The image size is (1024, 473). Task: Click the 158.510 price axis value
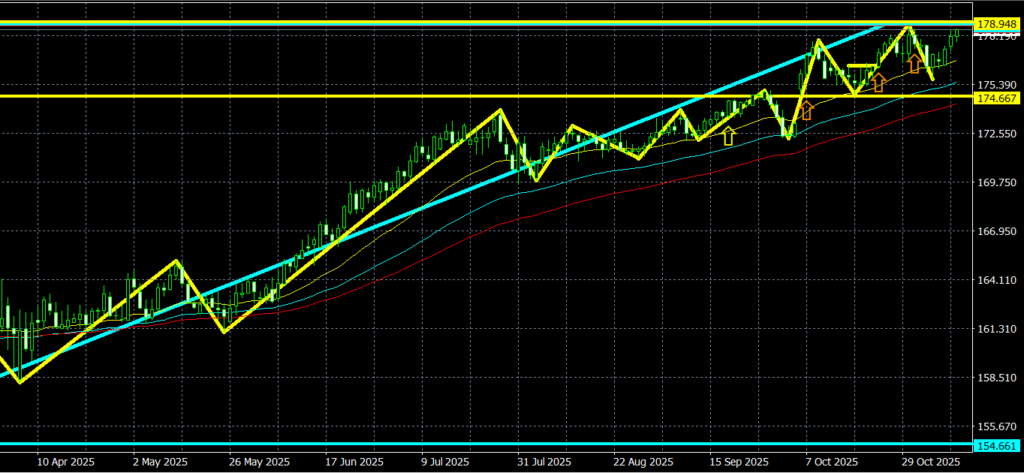[997, 378]
